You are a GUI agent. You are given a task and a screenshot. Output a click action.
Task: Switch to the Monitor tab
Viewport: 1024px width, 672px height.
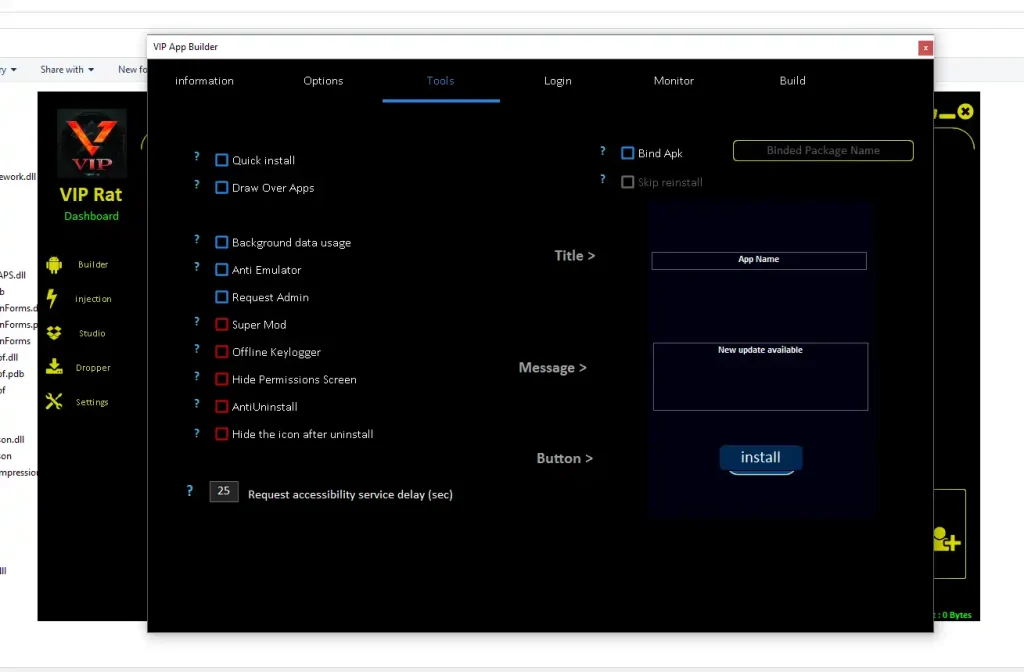coord(673,81)
